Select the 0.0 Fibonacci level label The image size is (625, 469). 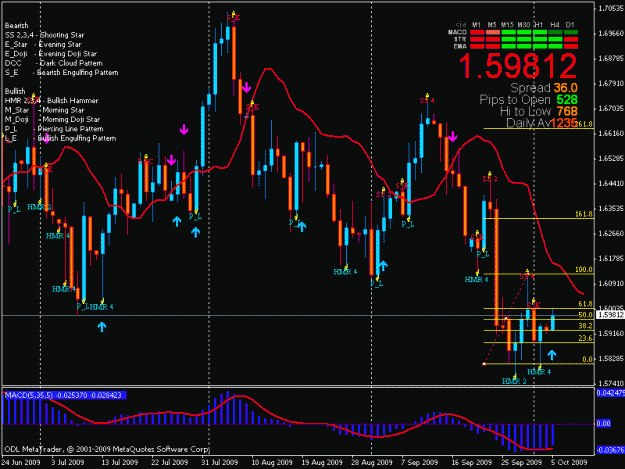tap(588, 359)
